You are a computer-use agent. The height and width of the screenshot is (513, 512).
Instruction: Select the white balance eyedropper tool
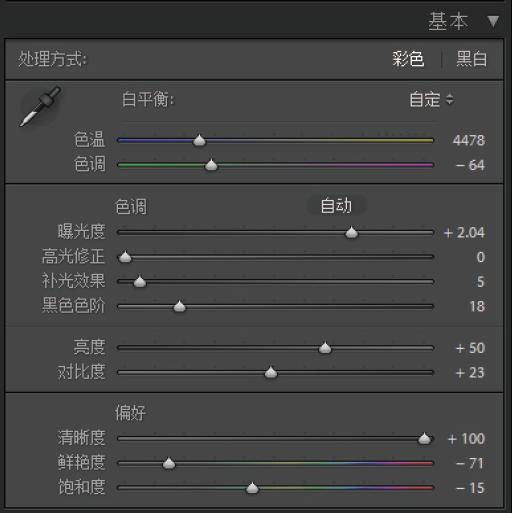(41, 106)
